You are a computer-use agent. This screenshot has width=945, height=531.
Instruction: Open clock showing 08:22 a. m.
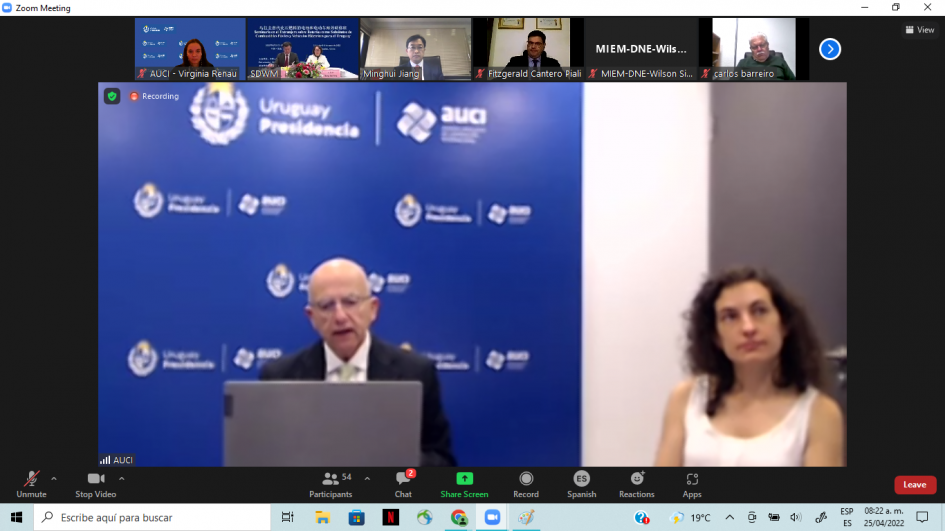(x=884, y=517)
